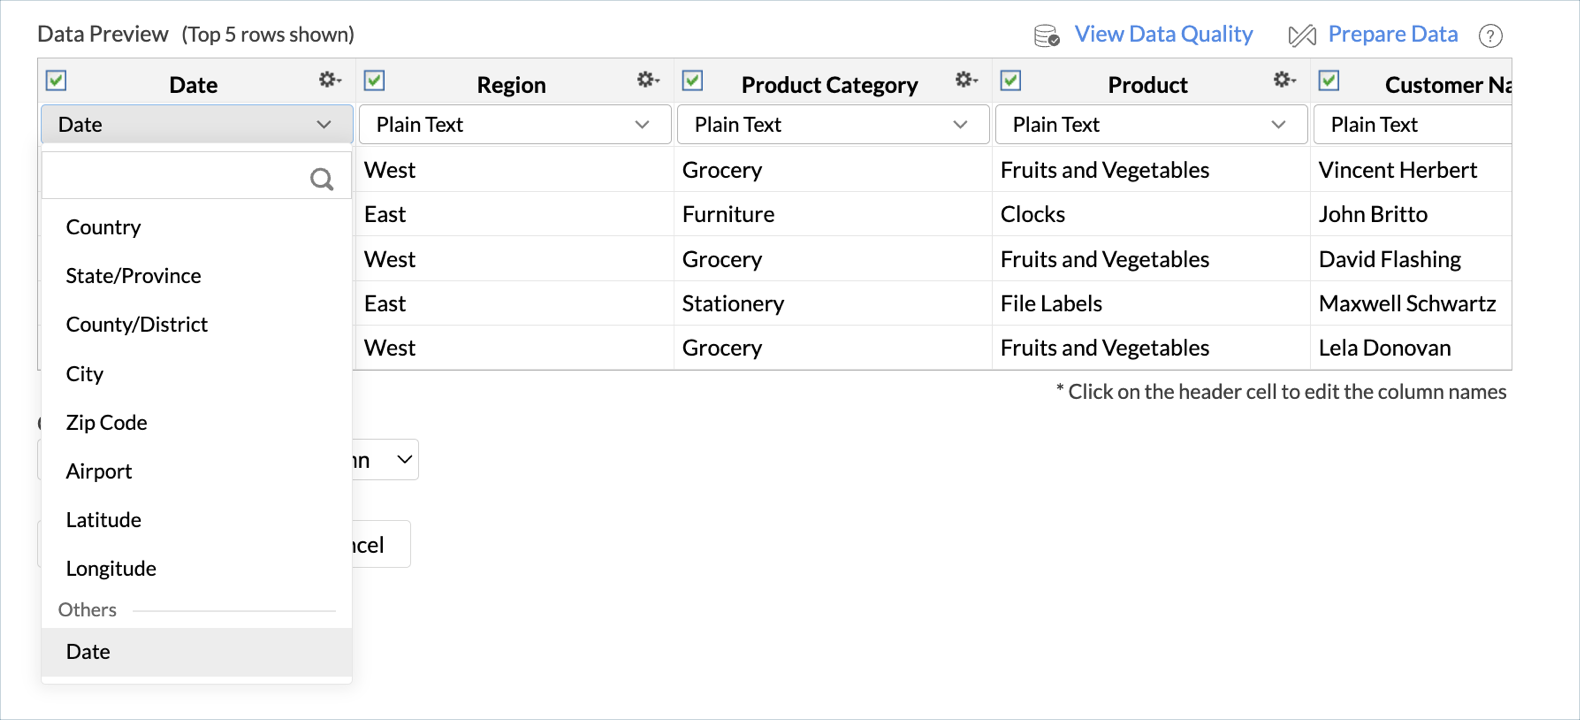
Task: Select Country from the type list
Action: point(104,228)
